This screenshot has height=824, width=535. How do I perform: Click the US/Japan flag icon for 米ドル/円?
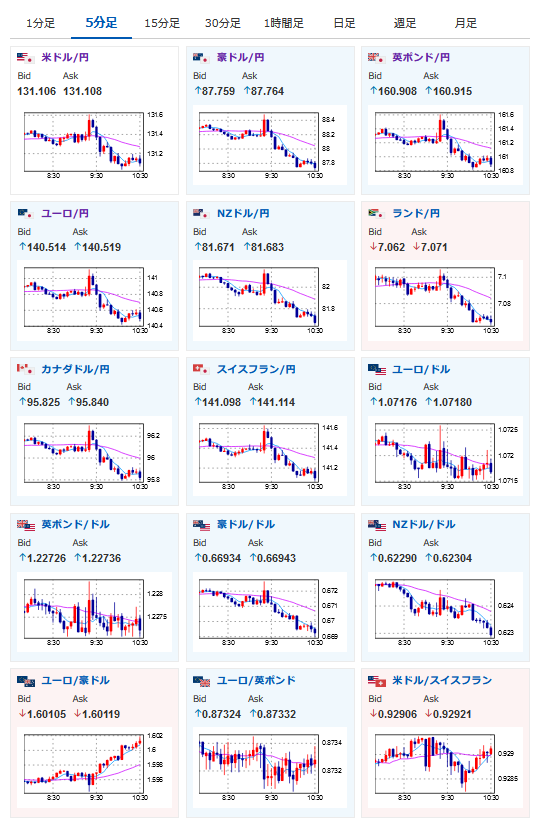coord(25,57)
